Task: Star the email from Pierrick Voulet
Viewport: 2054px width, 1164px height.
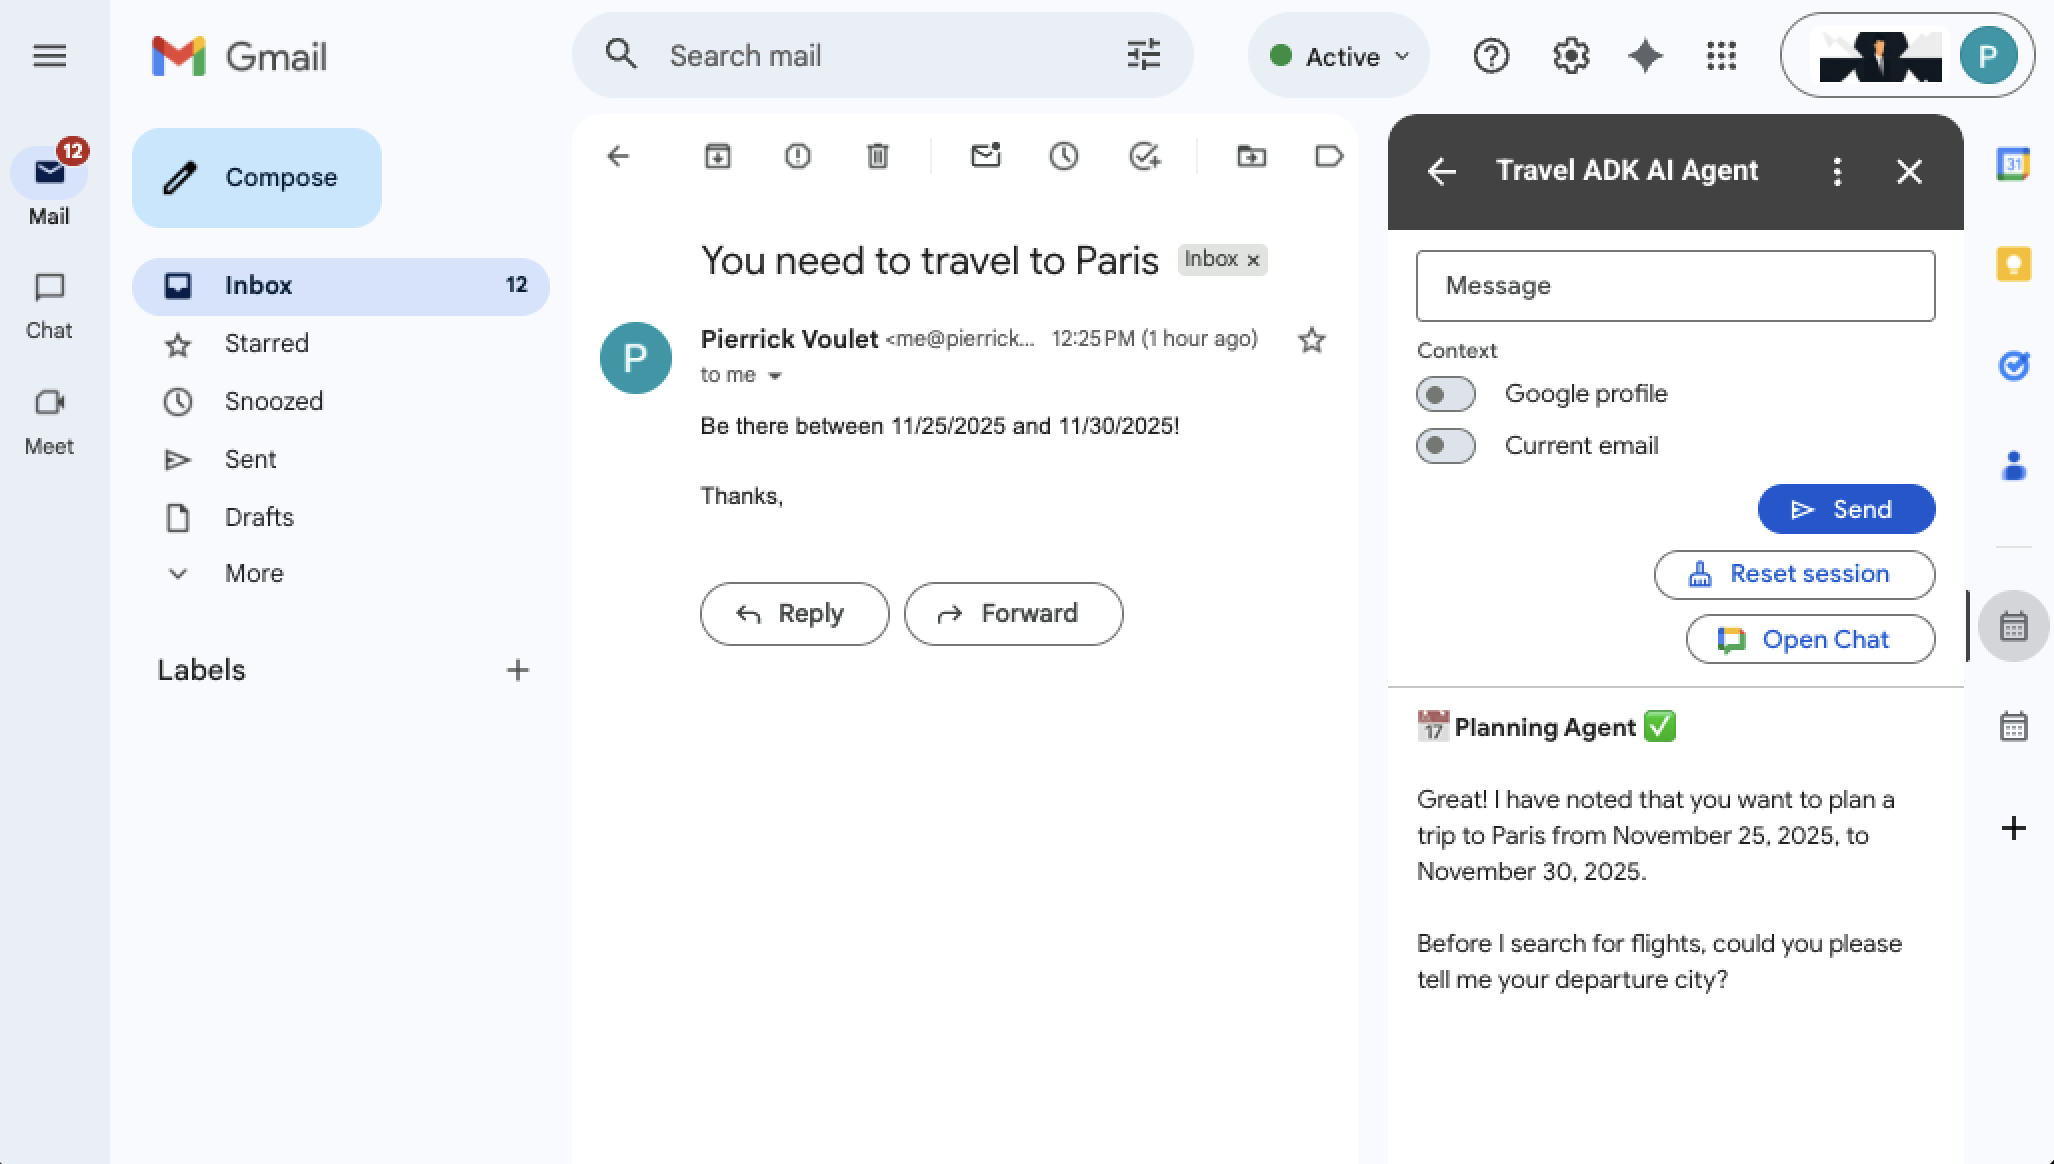Action: coord(1311,341)
